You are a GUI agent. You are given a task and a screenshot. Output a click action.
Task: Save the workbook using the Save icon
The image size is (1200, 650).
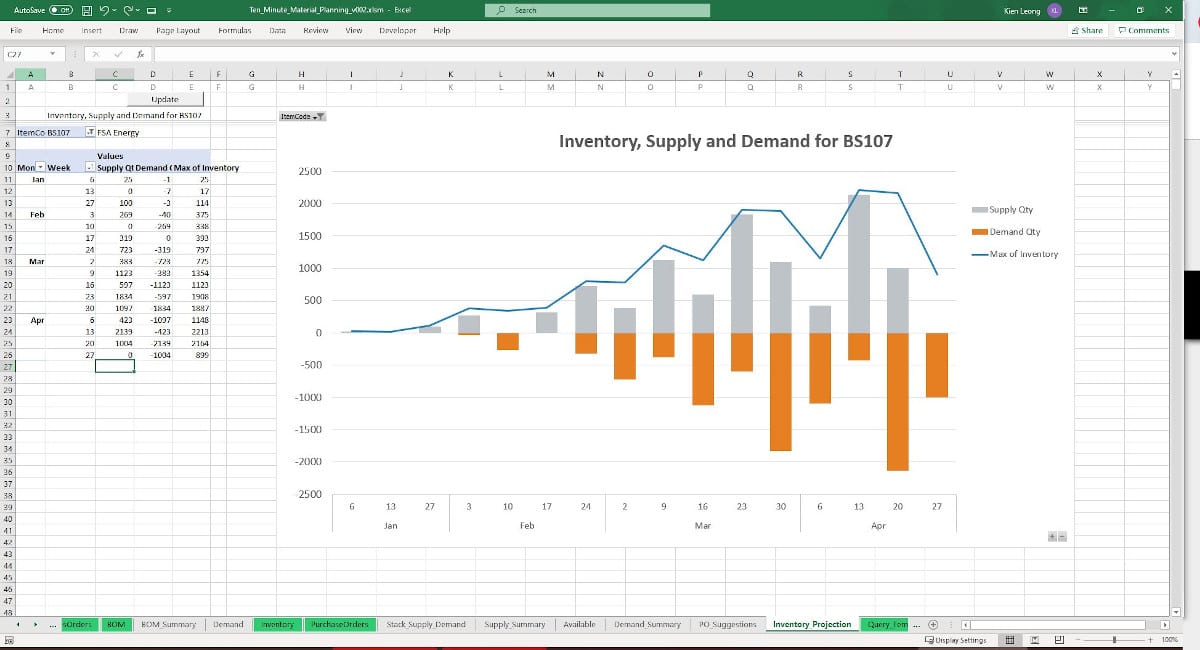point(87,10)
